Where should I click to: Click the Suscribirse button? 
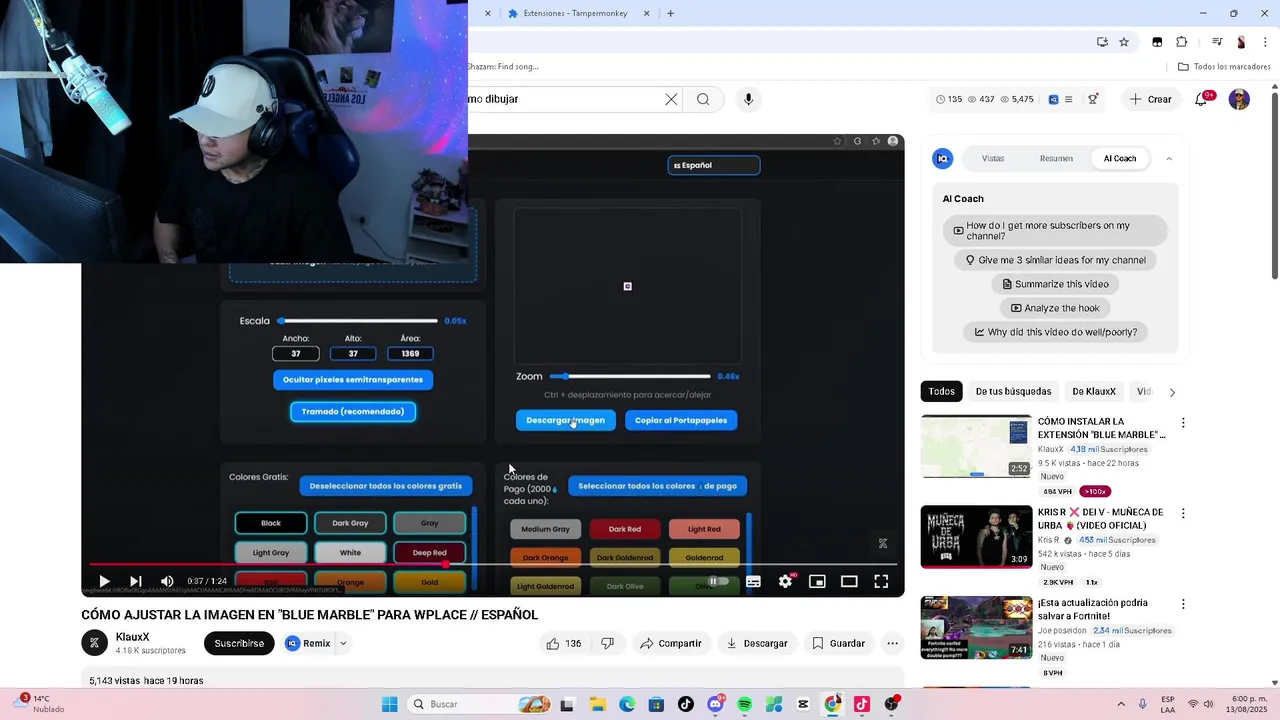[239, 643]
